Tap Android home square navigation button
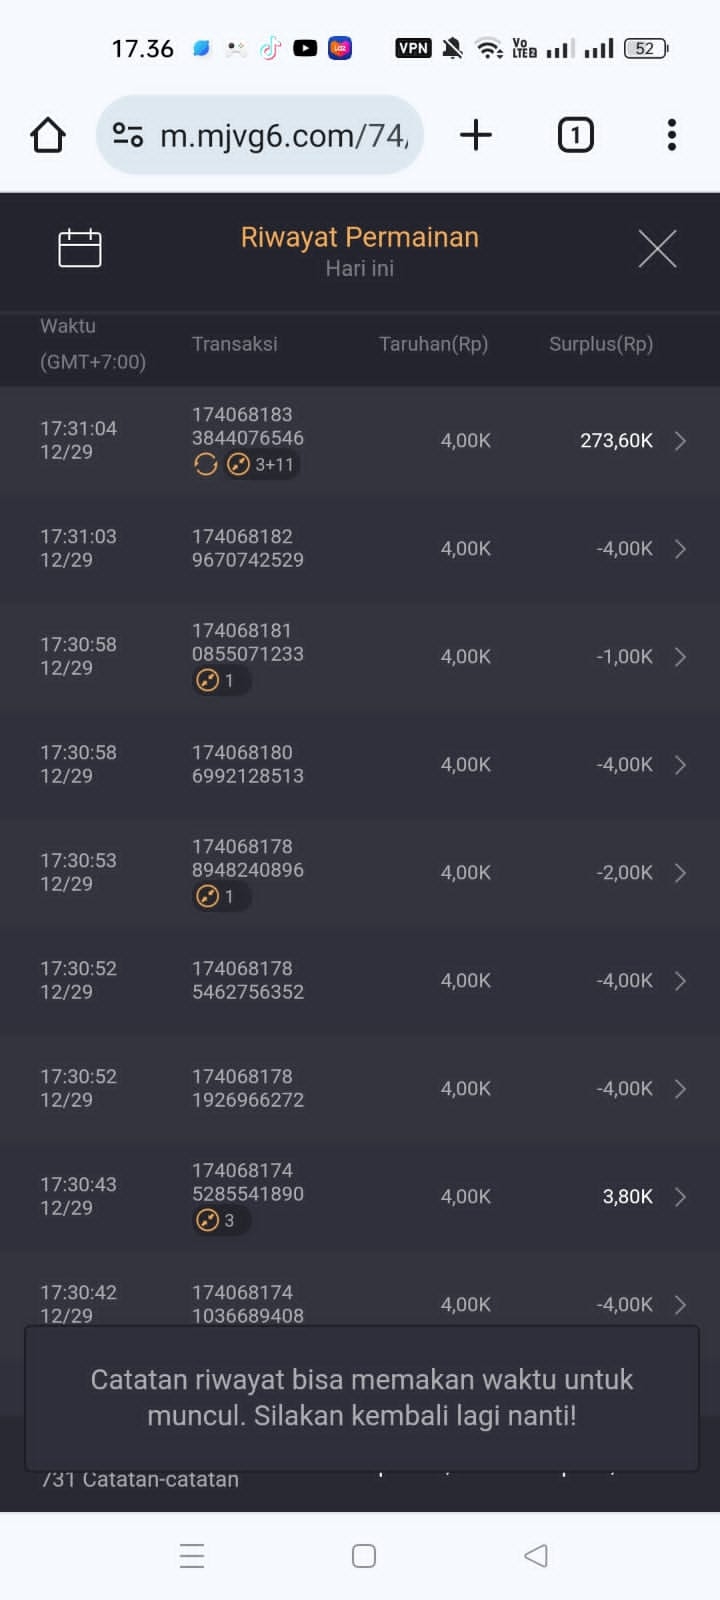This screenshot has height=1600, width=720. (364, 1556)
